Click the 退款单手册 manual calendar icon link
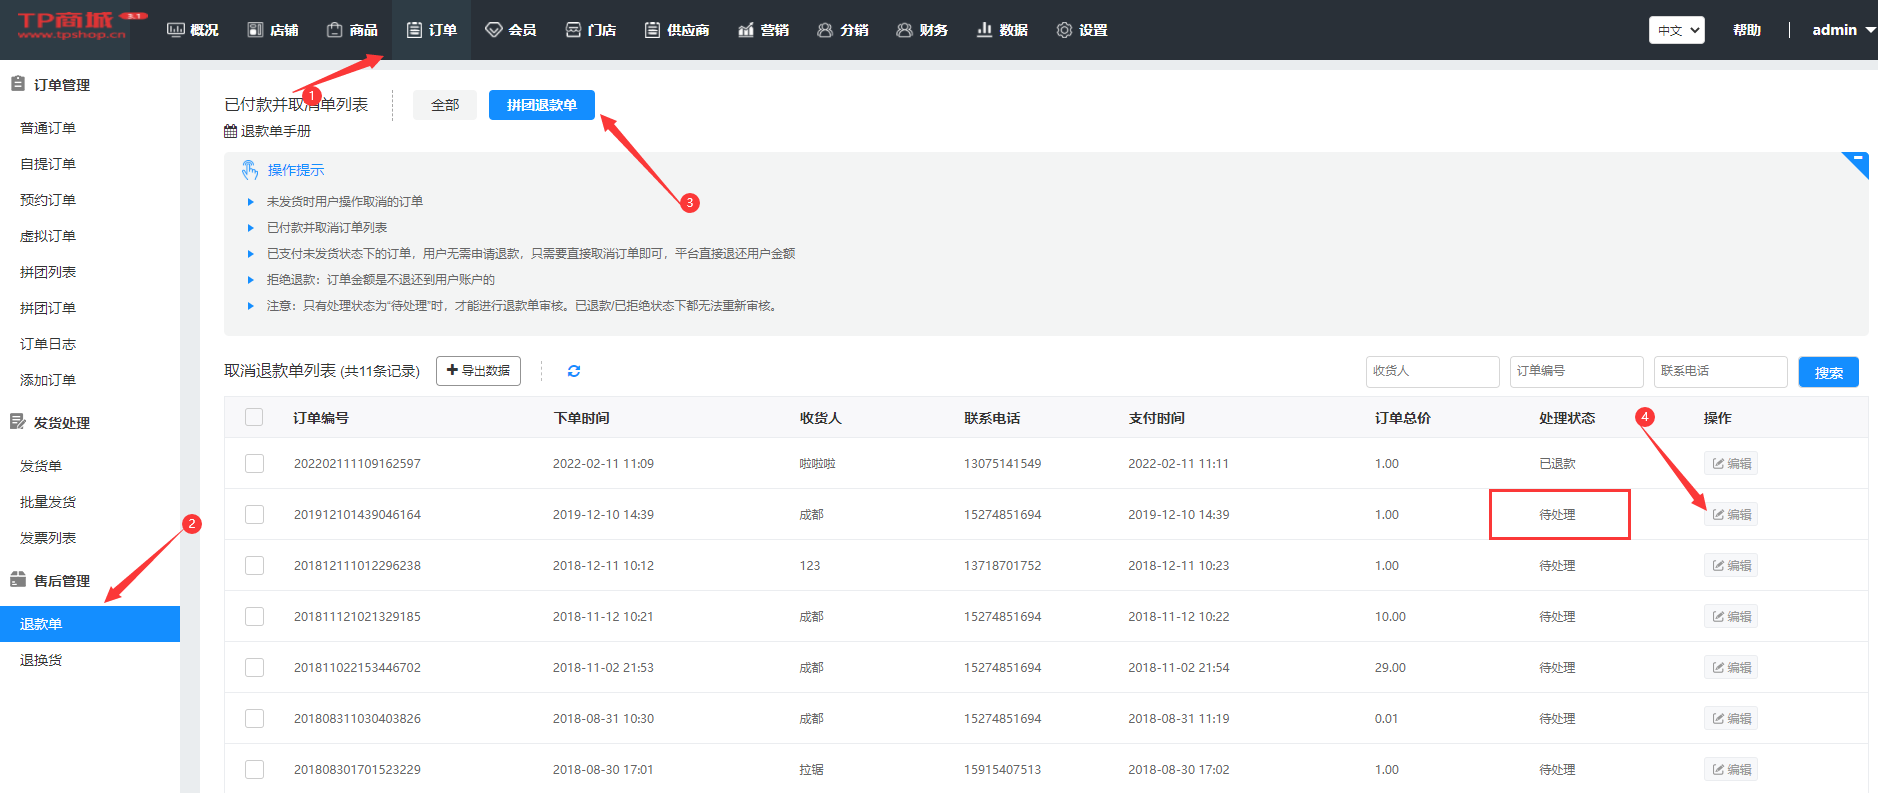 267,131
